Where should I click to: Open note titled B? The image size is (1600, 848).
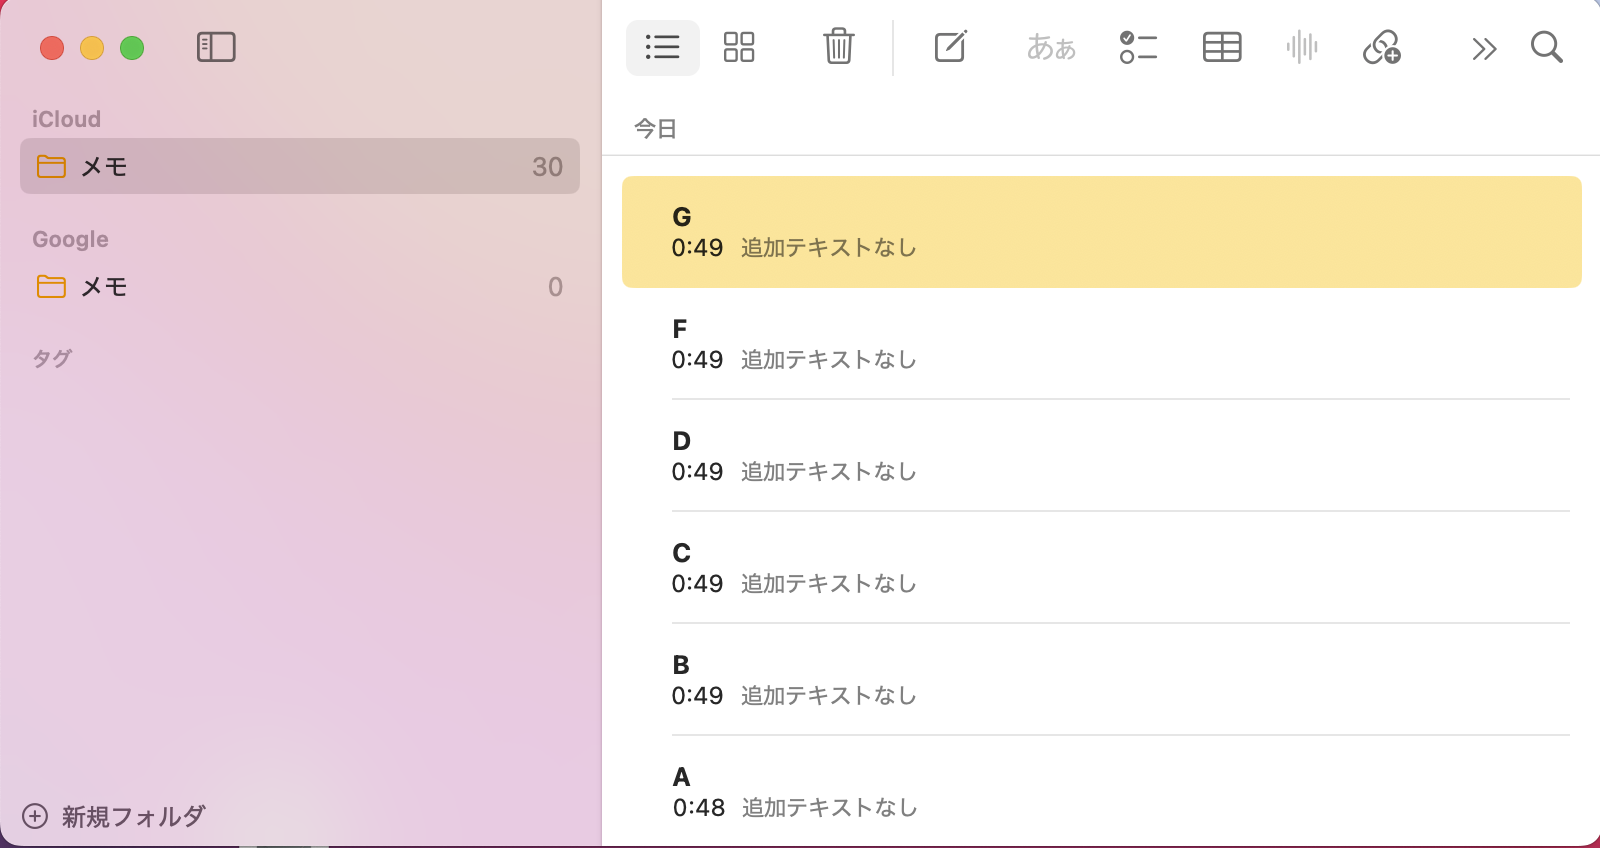pyautogui.click(x=1100, y=680)
